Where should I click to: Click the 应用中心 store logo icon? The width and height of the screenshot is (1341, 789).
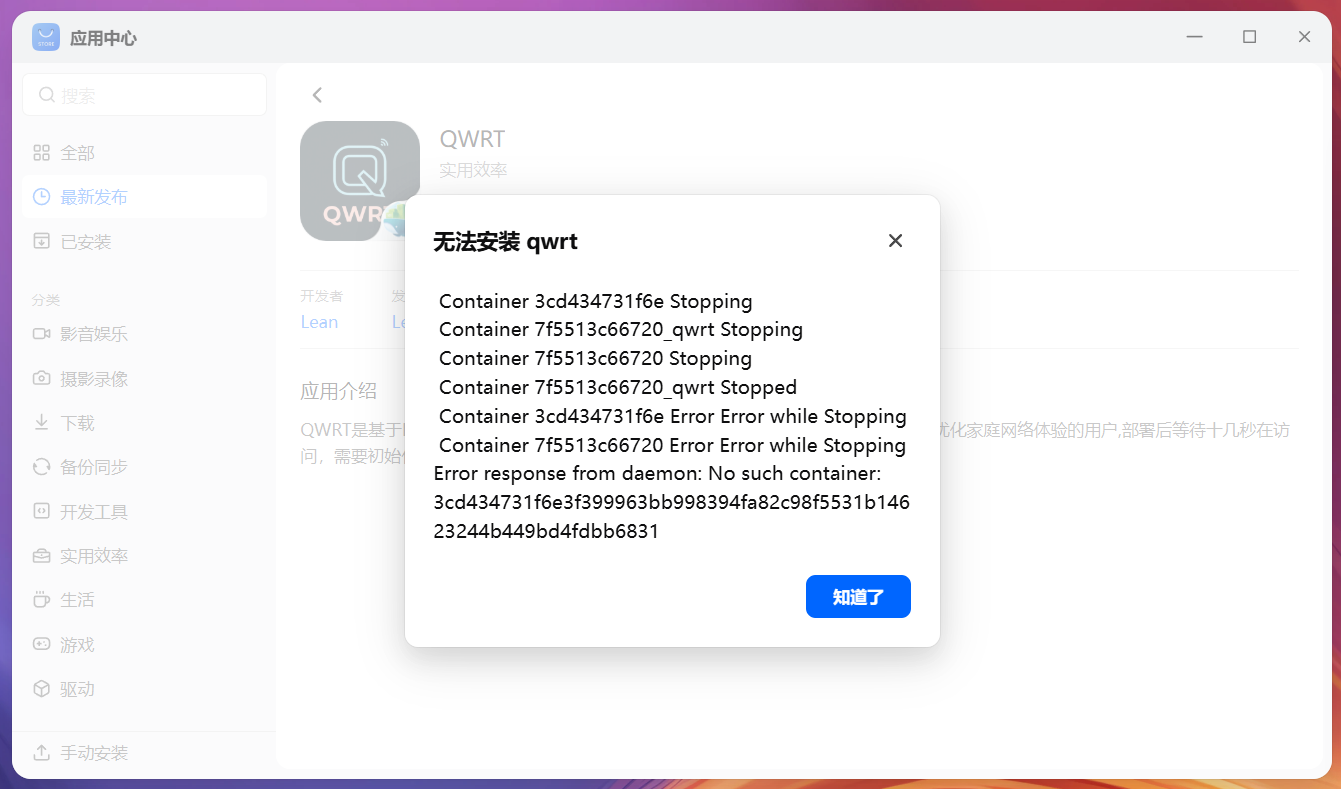[46, 37]
